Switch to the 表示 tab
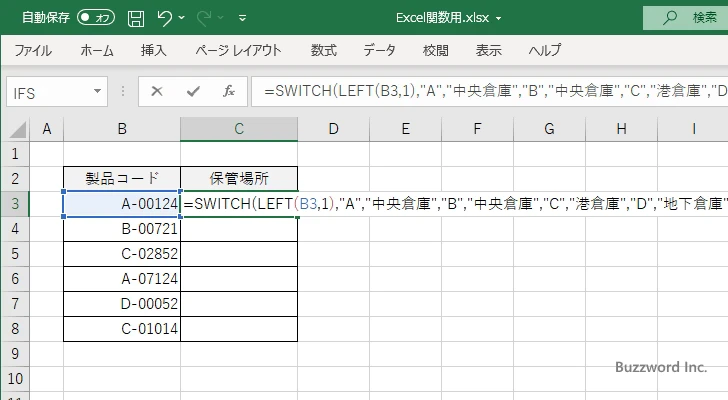Image resolution: width=728 pixels, height=400 pixels. point(488,50)
